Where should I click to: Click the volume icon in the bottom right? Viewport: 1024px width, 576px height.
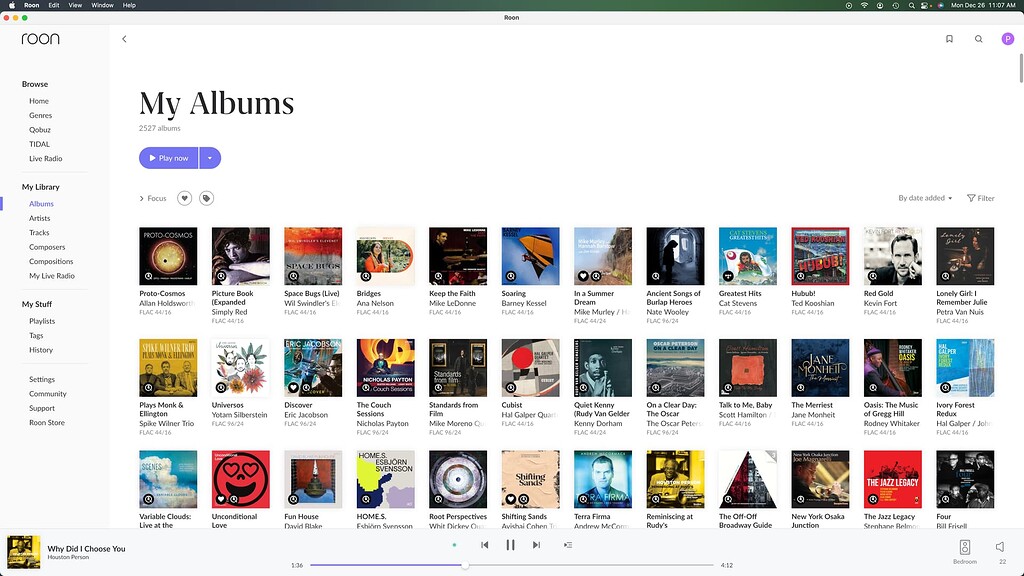click(1000, 545)
